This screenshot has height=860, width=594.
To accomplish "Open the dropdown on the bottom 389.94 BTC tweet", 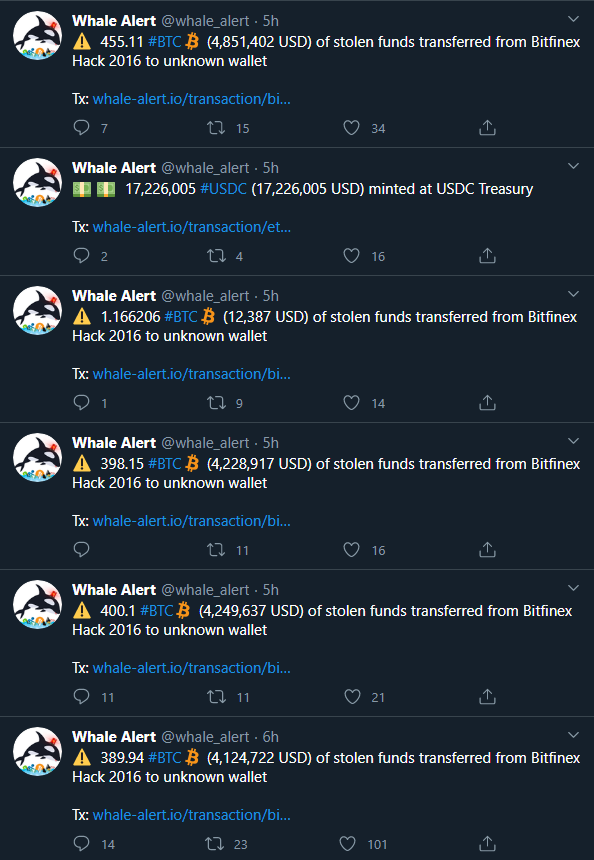I will (573, 734).
